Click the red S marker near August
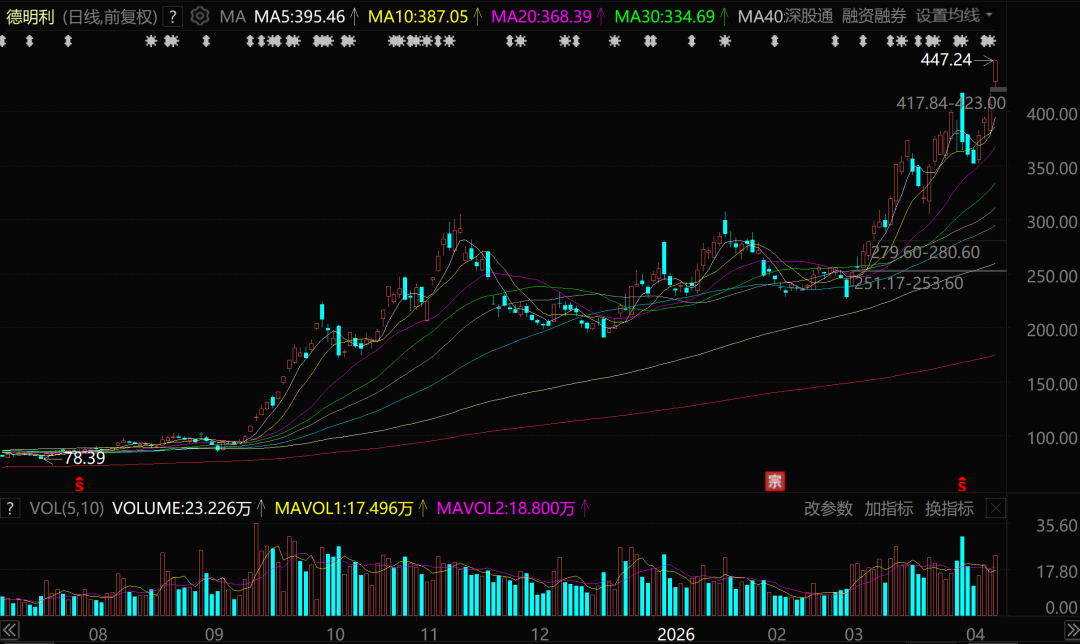Screen dimensions: 1080x644 pos(79,484)
